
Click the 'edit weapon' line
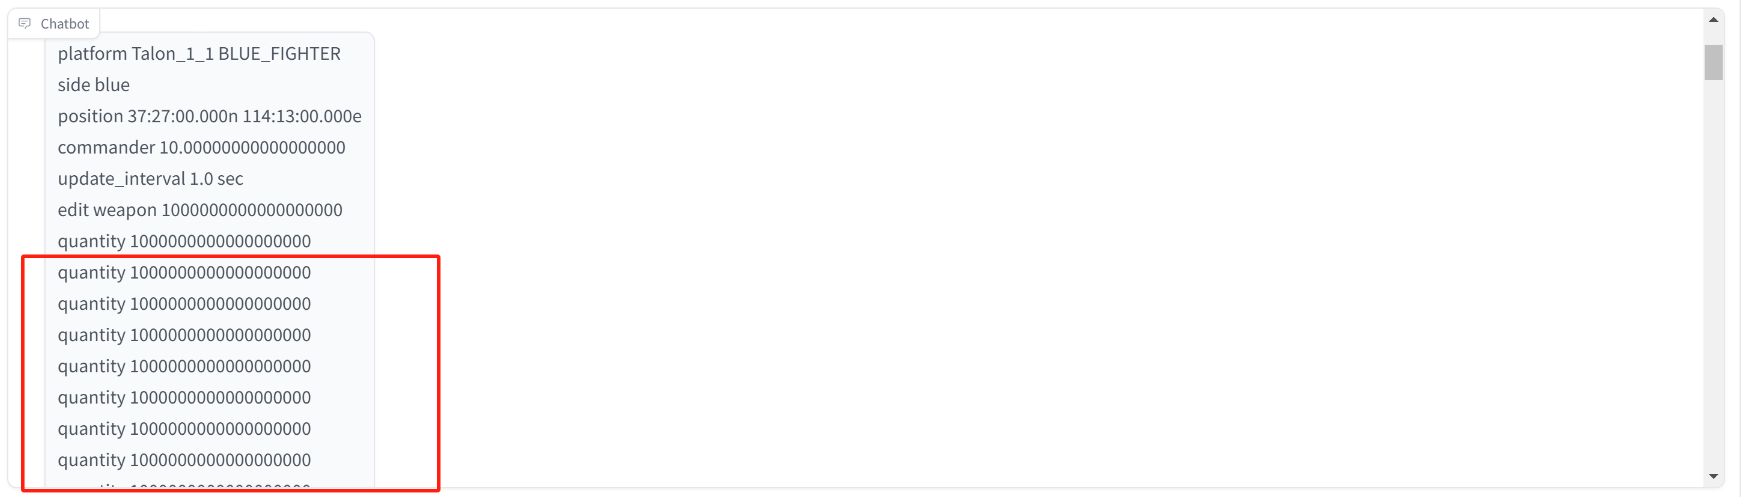coord(200,210)
